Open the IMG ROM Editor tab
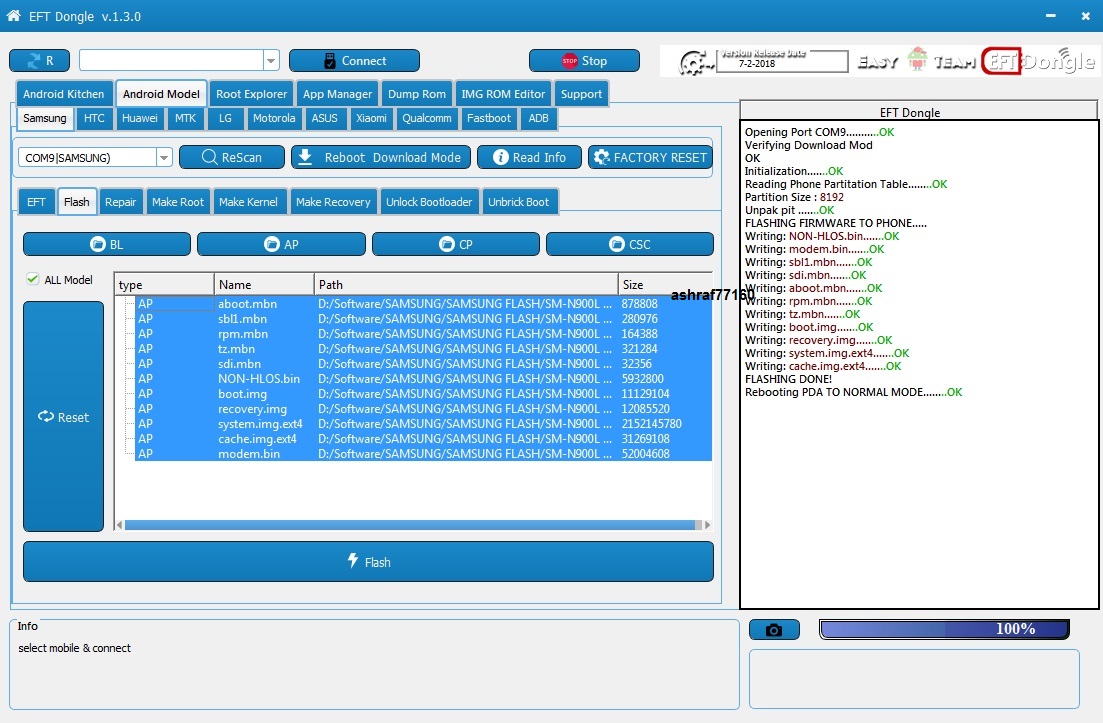 [x=503, y=94]
